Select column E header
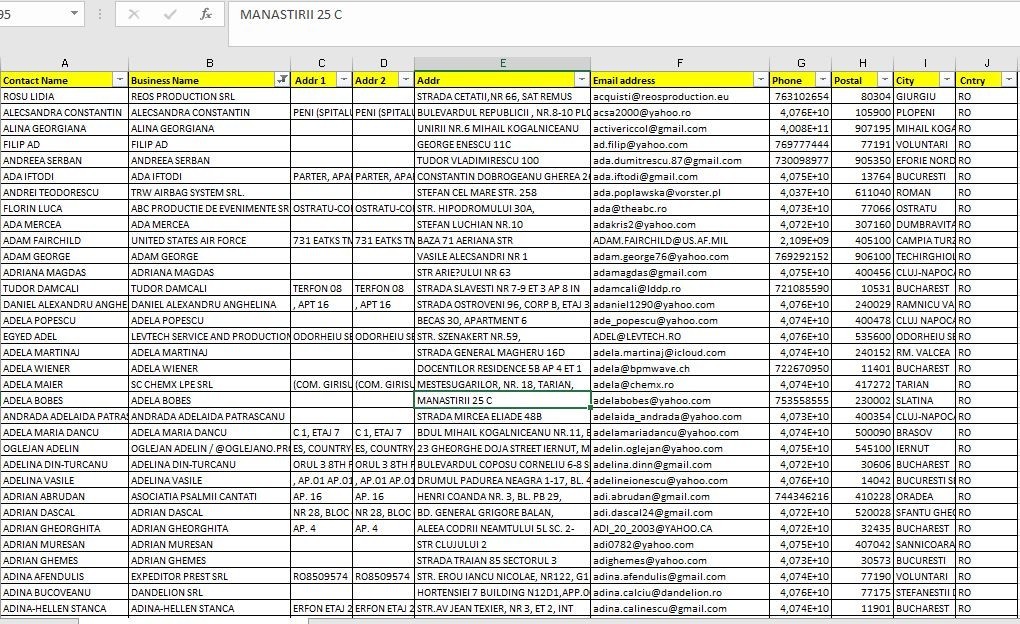This screenshot has width=1020, height=624. tap(502, 63)
